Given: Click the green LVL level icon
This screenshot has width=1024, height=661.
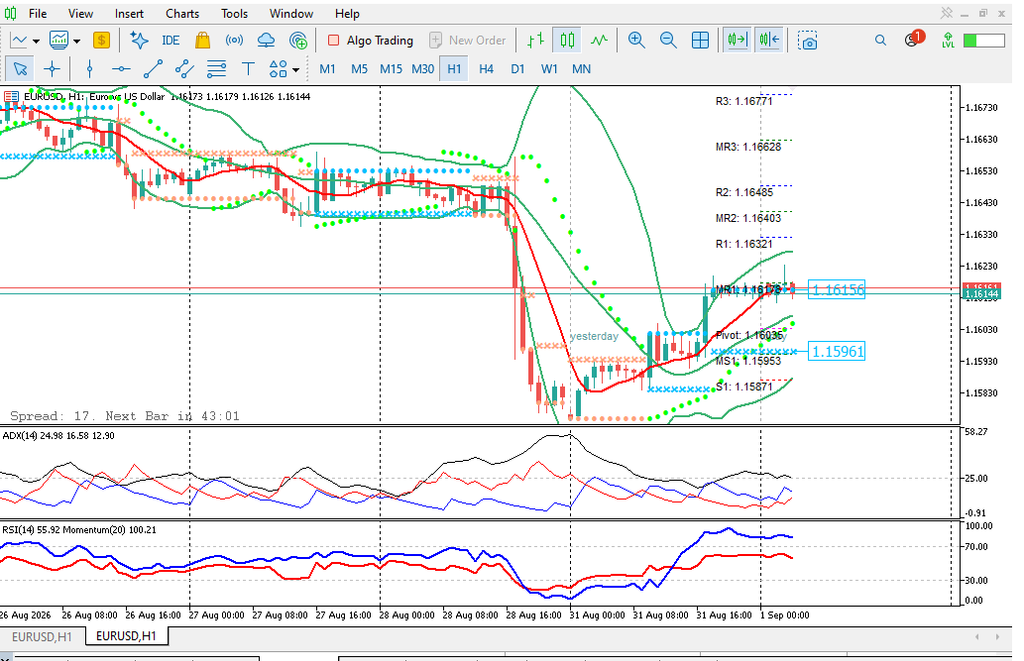Looking at the screenshot, I should 948,40.
